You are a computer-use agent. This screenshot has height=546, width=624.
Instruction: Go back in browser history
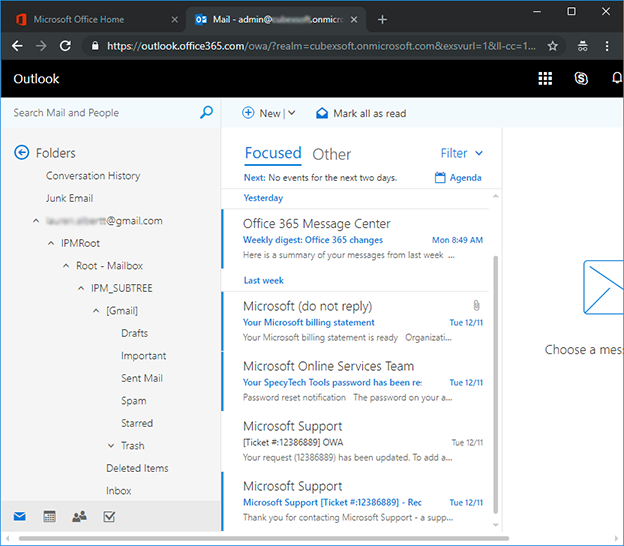[x=17, y=46]
